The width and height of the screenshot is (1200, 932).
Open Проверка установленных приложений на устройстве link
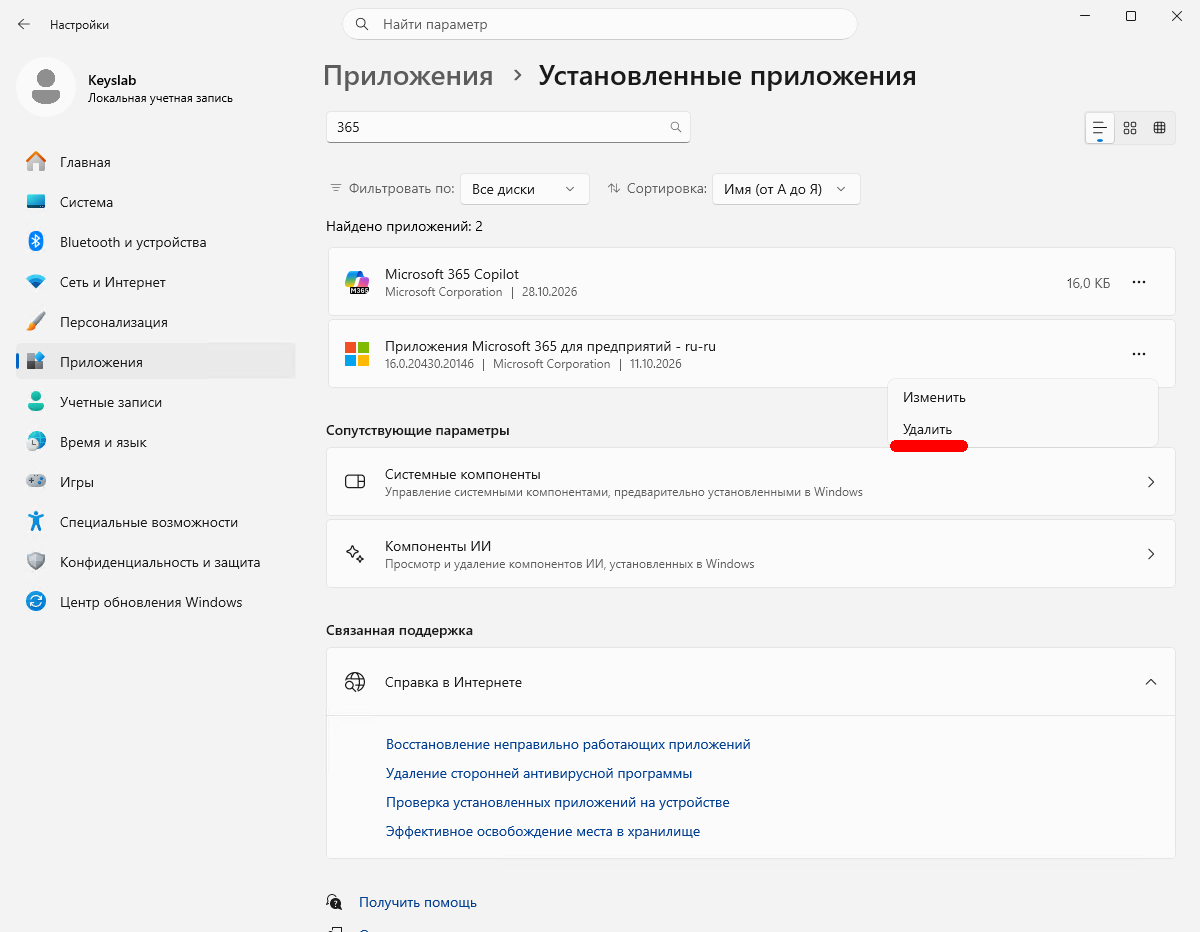tap(558, 802)
